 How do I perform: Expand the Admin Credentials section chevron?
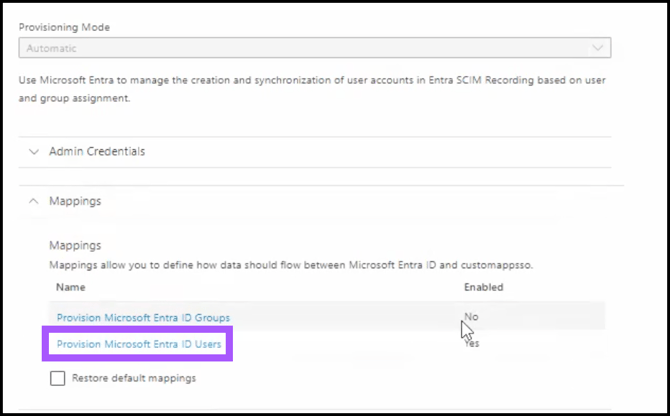(33, 152)
